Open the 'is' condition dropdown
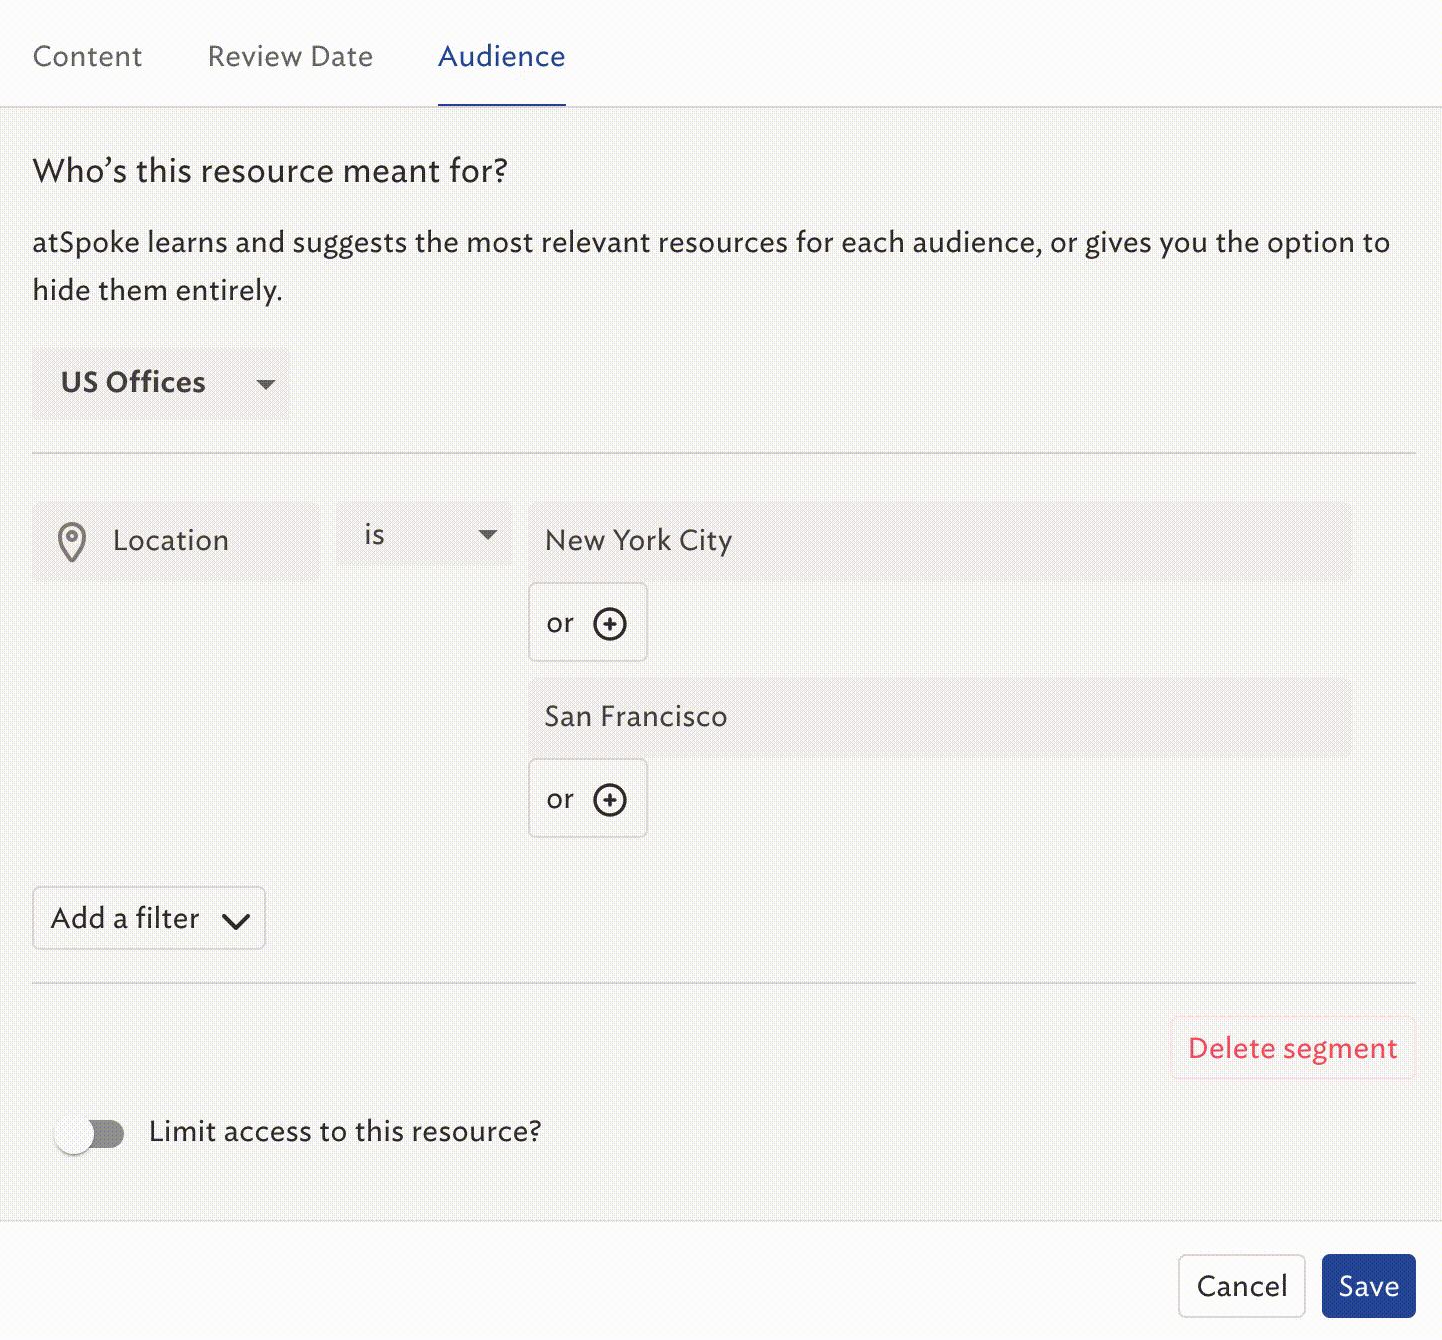The image size is (1442, 1340). [x=425, y=535]
